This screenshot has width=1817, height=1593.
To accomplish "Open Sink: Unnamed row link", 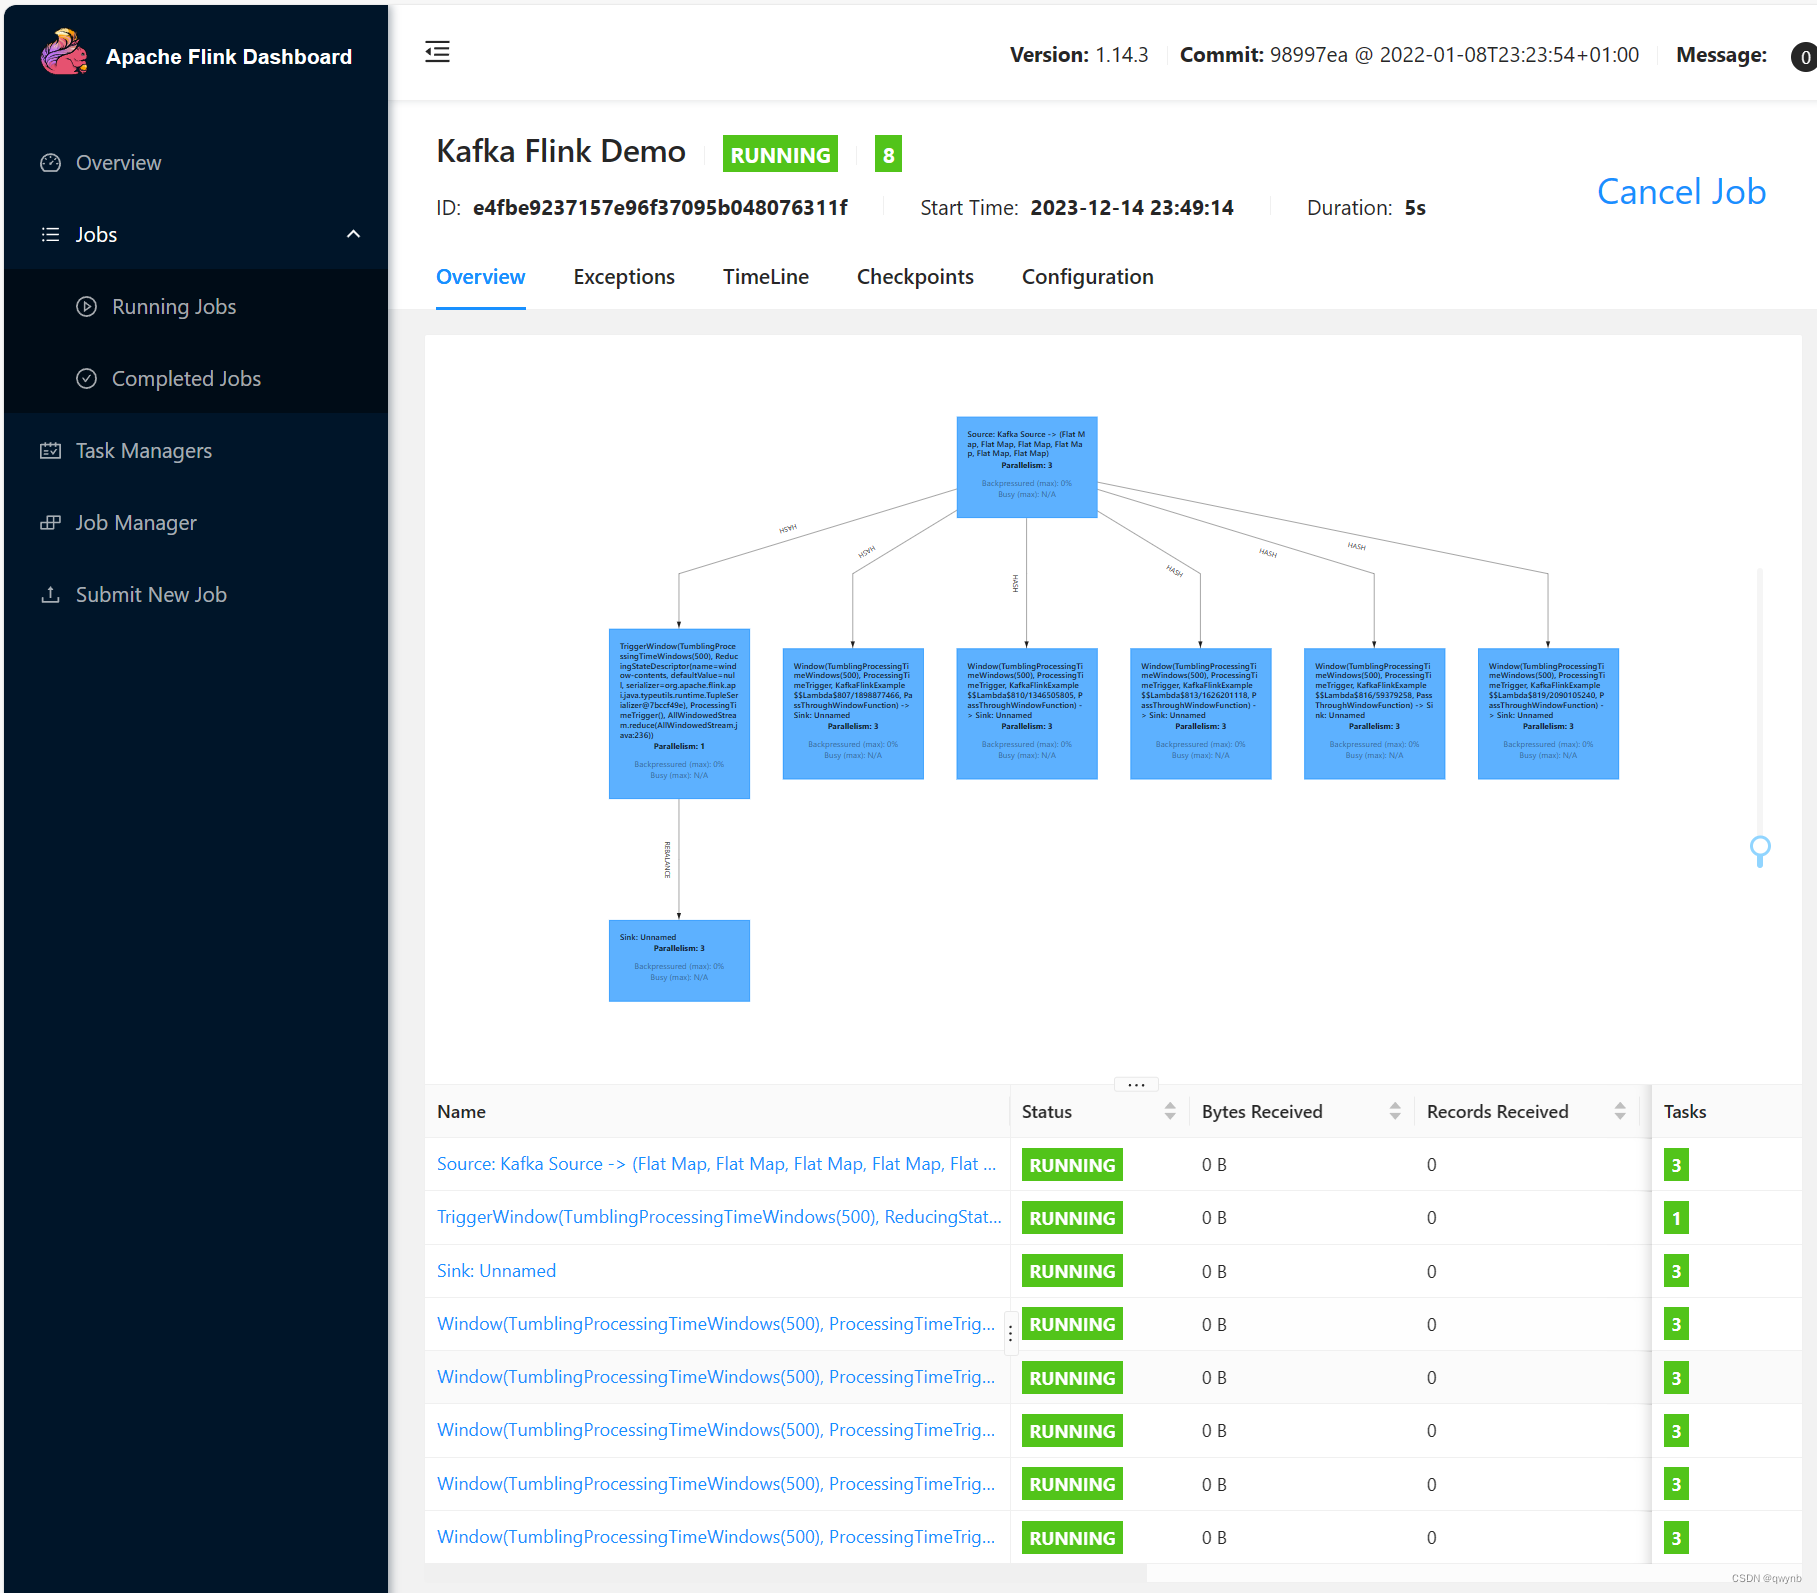I will pos(496,1271).
